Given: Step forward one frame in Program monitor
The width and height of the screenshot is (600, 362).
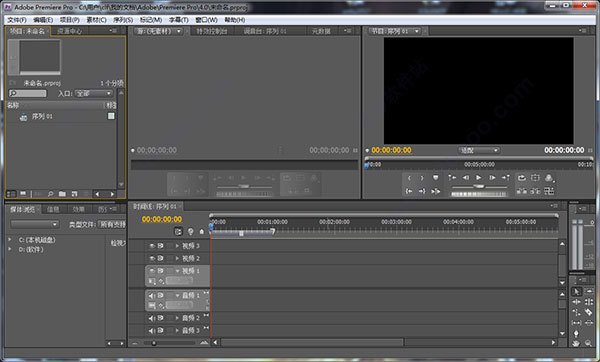Looking at the screenshot, I should click(x=492, y=178).
